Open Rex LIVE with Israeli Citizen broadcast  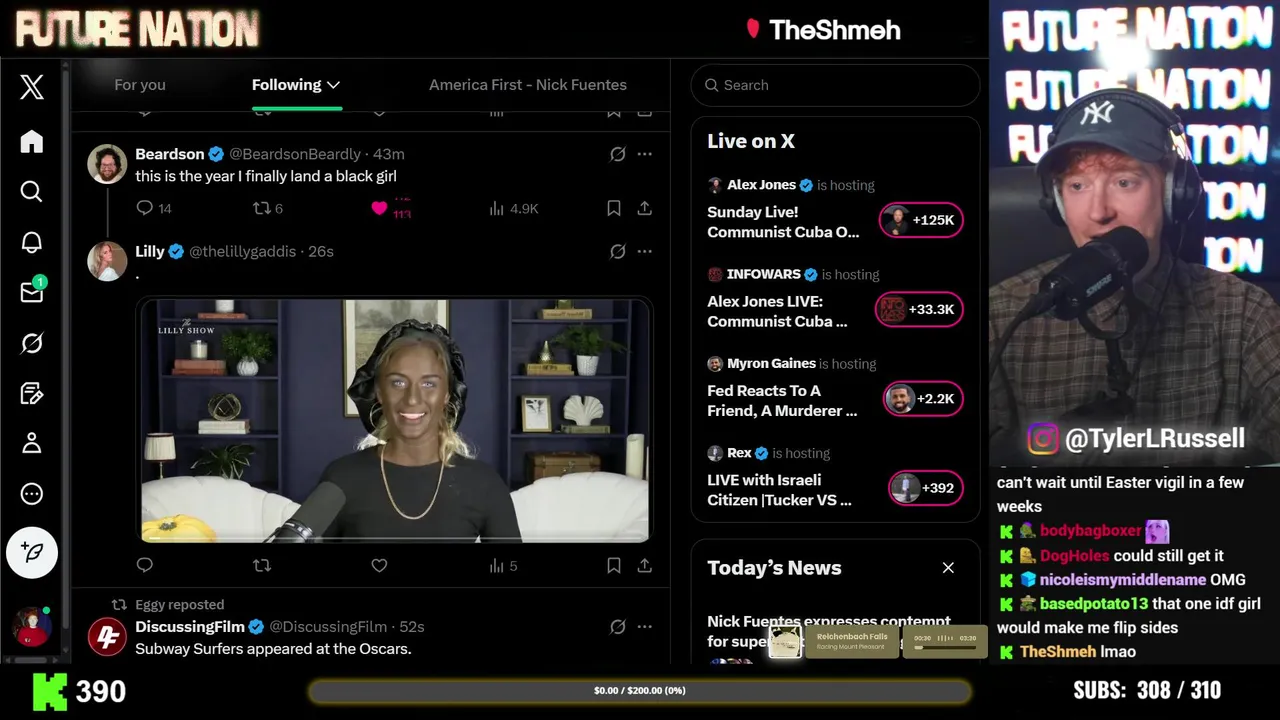(779, 490)
